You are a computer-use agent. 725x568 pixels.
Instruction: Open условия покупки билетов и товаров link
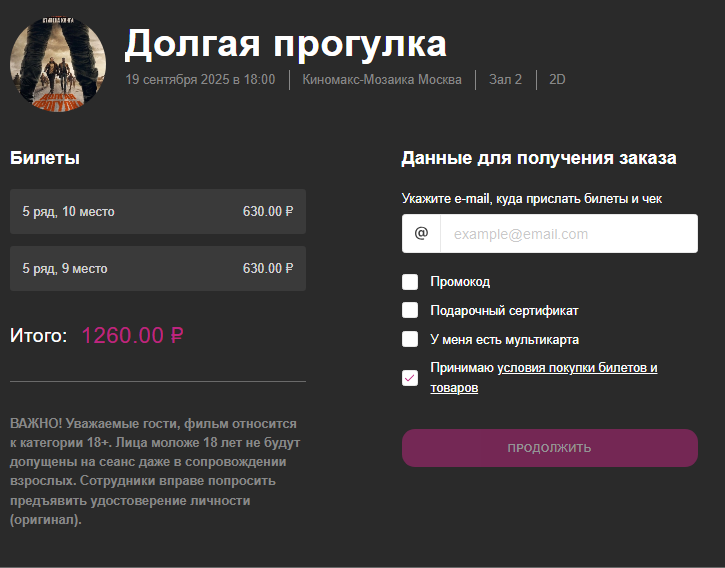tap(576, 368)
